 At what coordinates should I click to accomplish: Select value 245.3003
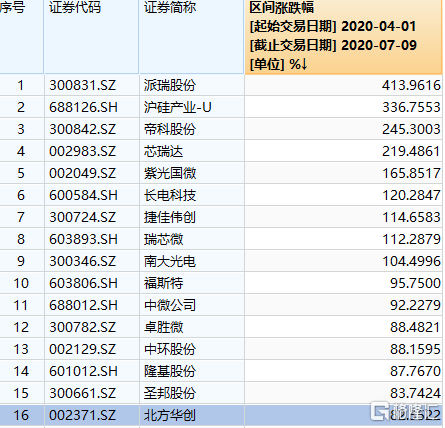tap(411, 129)
